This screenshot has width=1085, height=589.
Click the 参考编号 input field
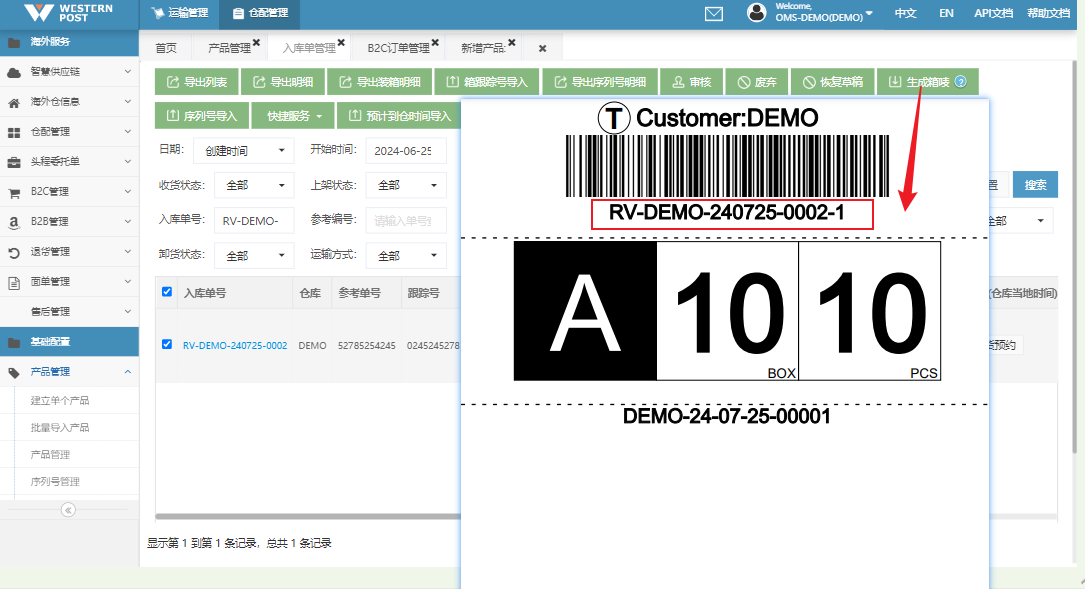[x=406, y=221]
